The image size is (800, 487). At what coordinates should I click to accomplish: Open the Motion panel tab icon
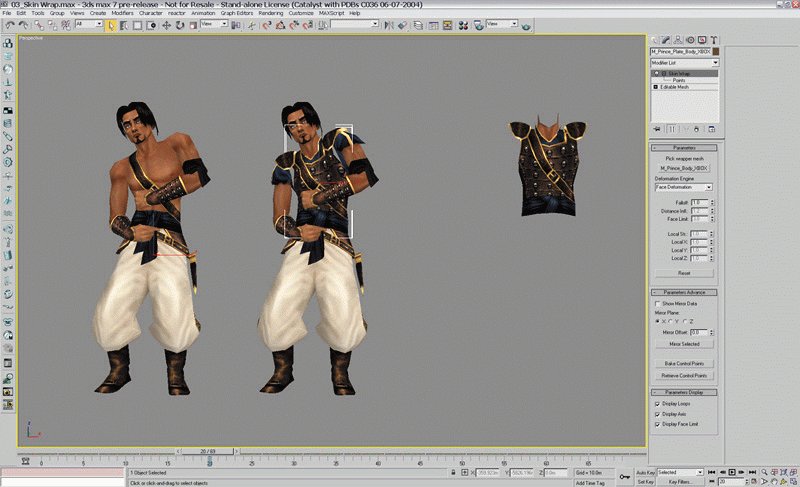pos(690,40)
